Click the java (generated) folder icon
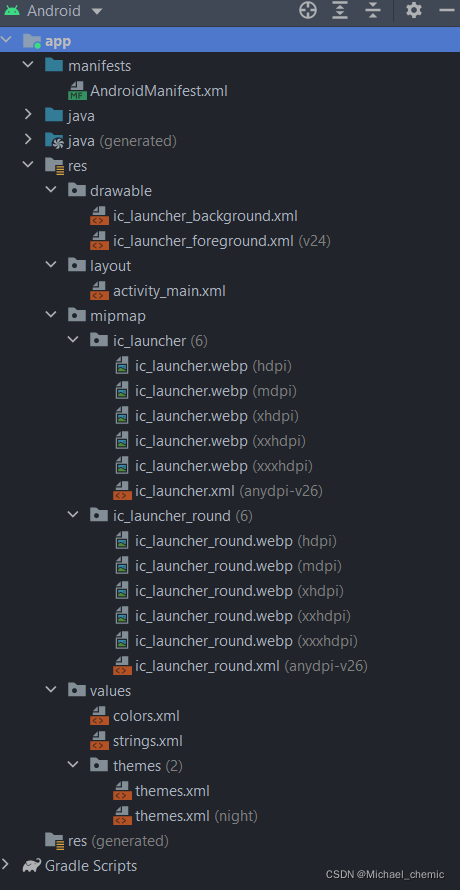Screen dimensions: 460x890 [54, 141]
